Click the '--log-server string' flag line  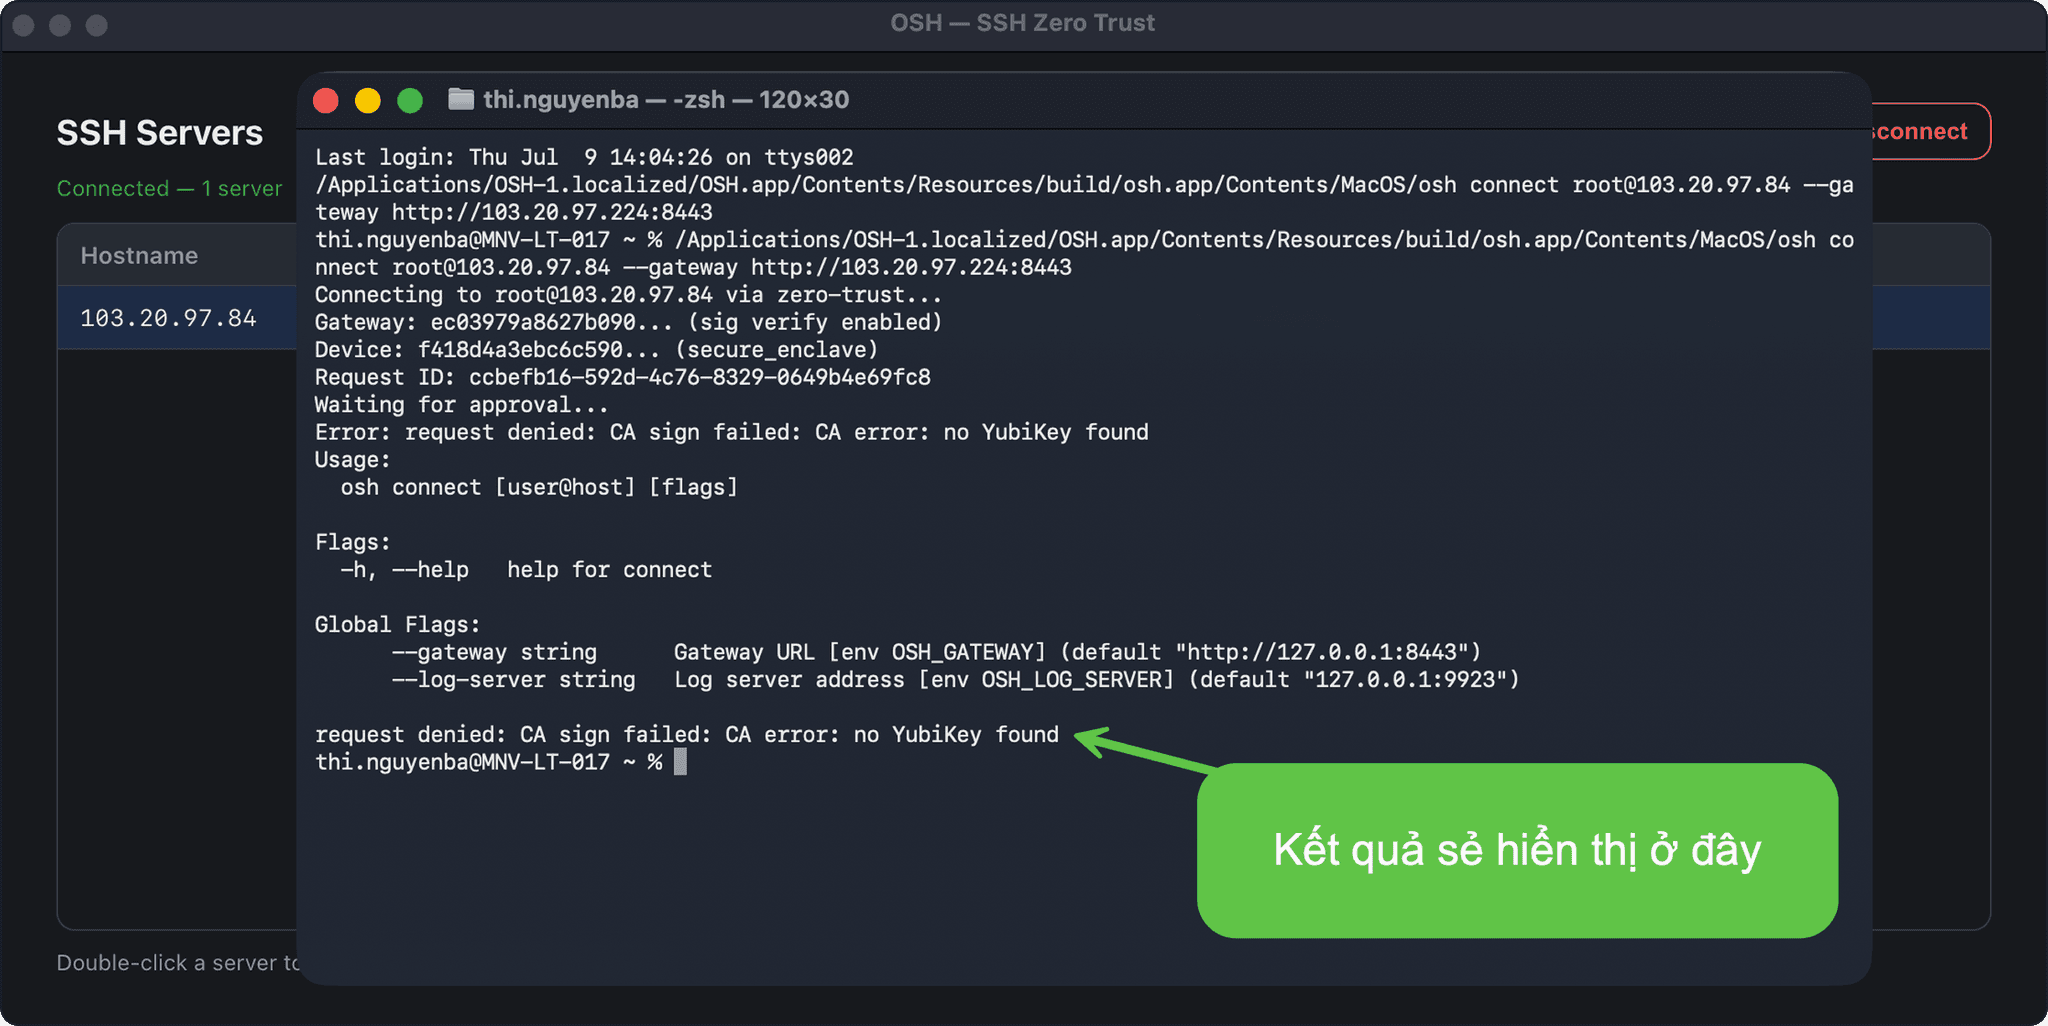pos(955,679)
